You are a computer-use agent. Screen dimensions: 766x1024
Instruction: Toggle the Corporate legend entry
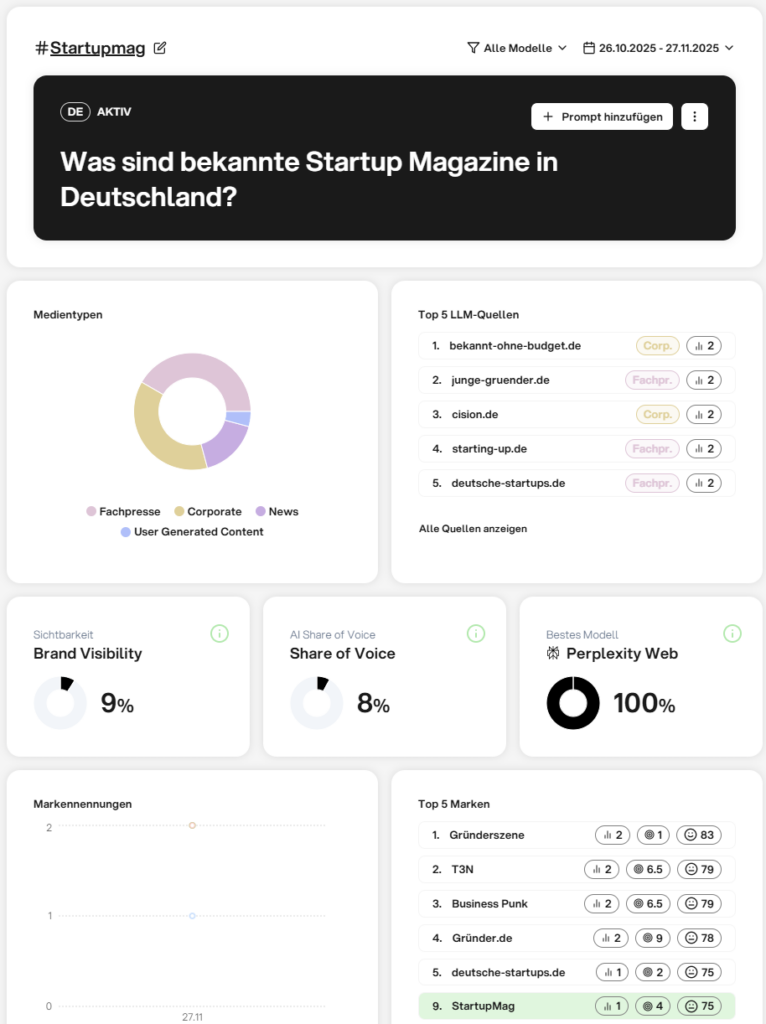(x=208, y=511)
